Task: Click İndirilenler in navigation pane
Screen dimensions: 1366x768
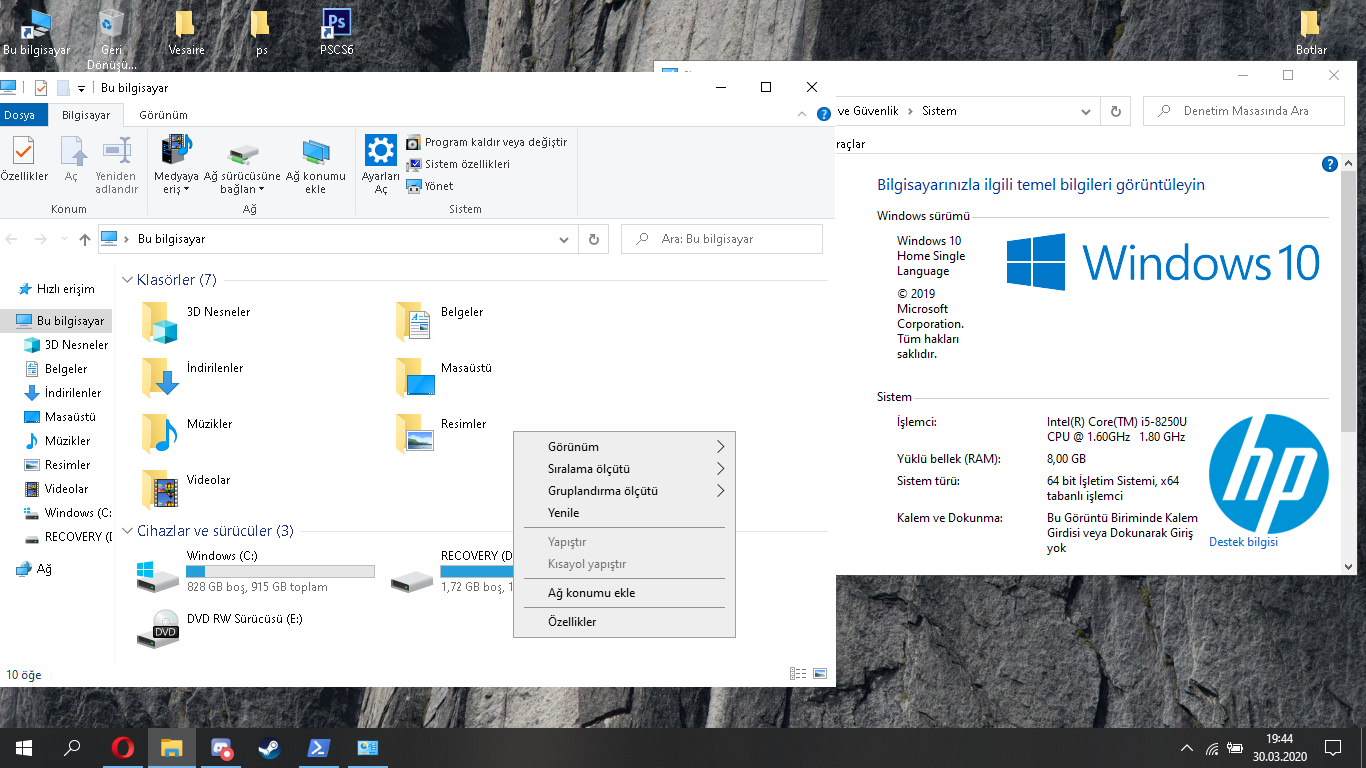Action: pyautogui.click(x=62, y=393)
